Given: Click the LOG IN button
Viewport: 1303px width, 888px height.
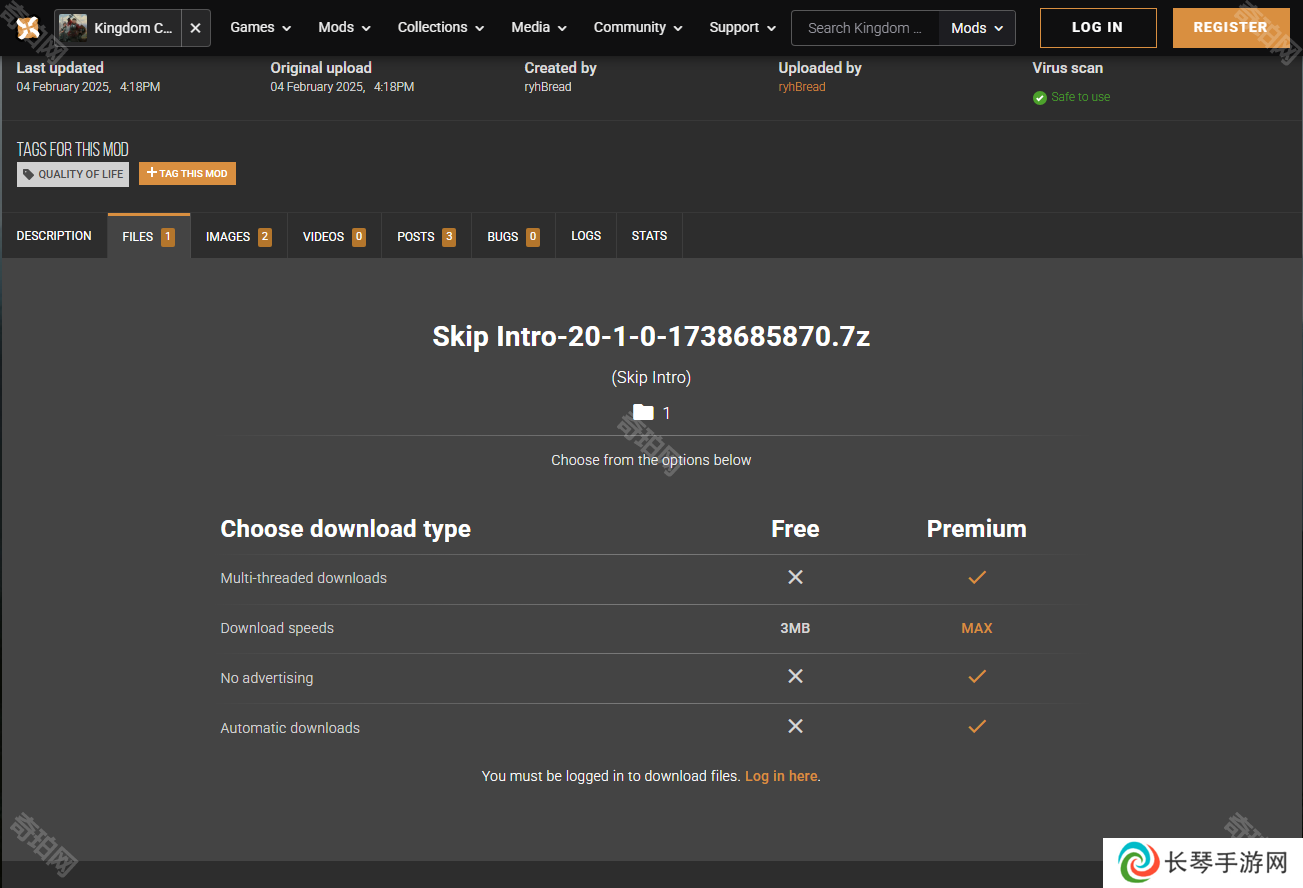Looking at the screenshot, I should coord(1098,28).
